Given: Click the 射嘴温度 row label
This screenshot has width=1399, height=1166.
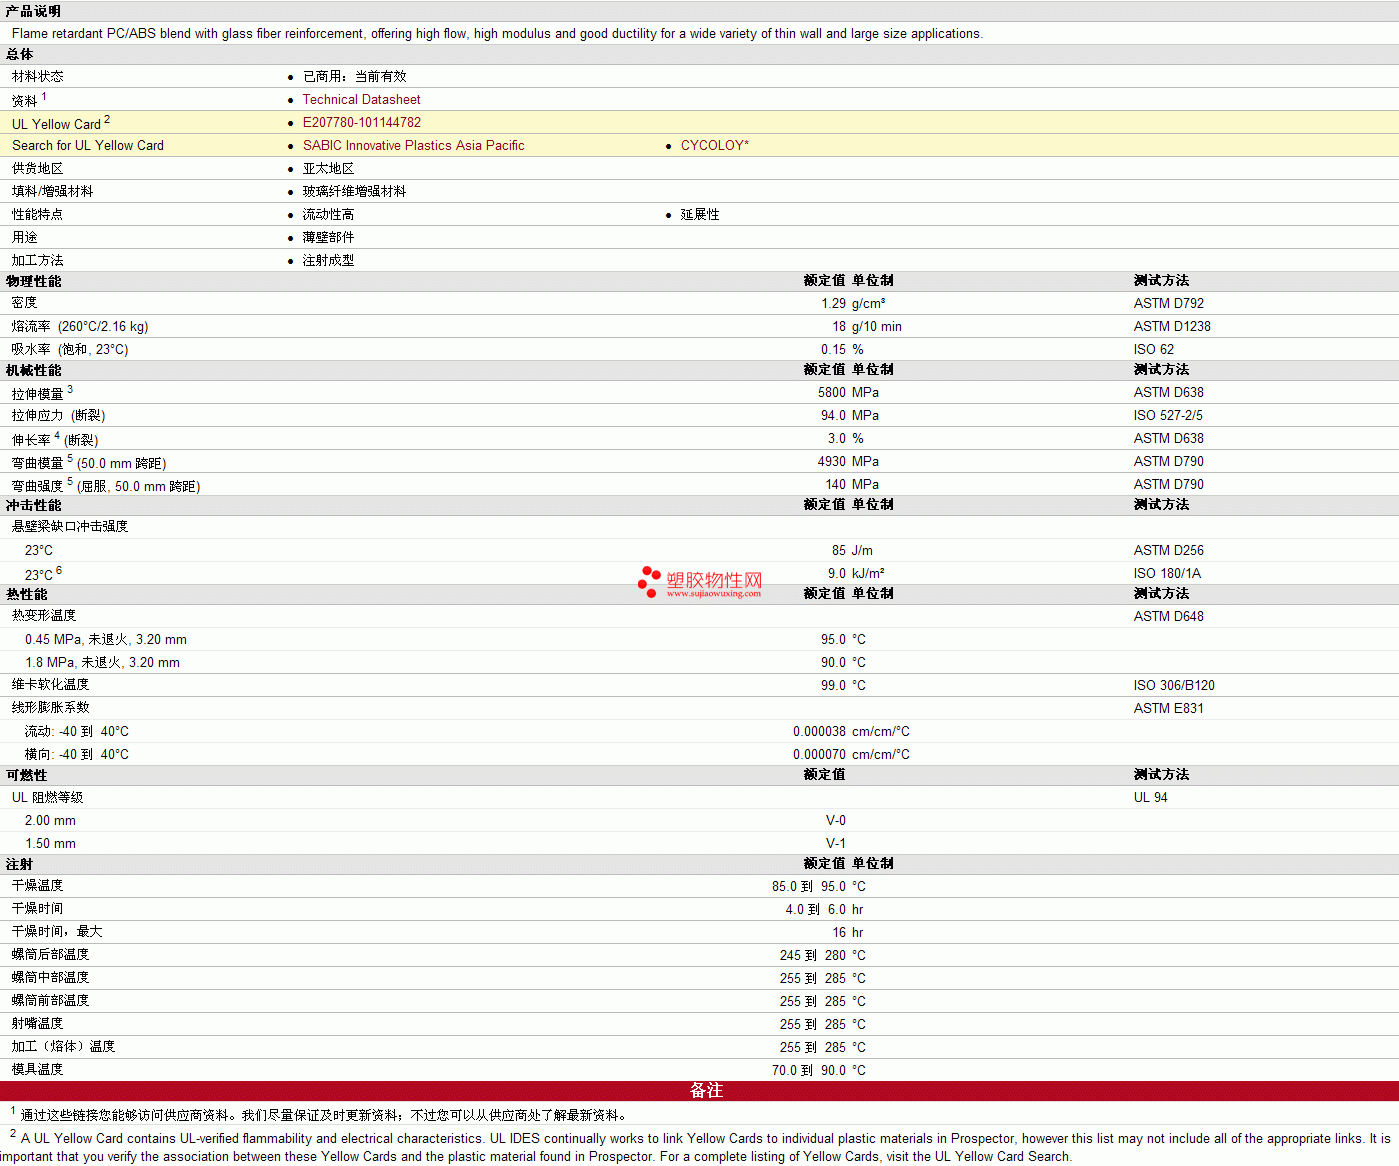Looking at the screenshot, I should (38, 1023).
